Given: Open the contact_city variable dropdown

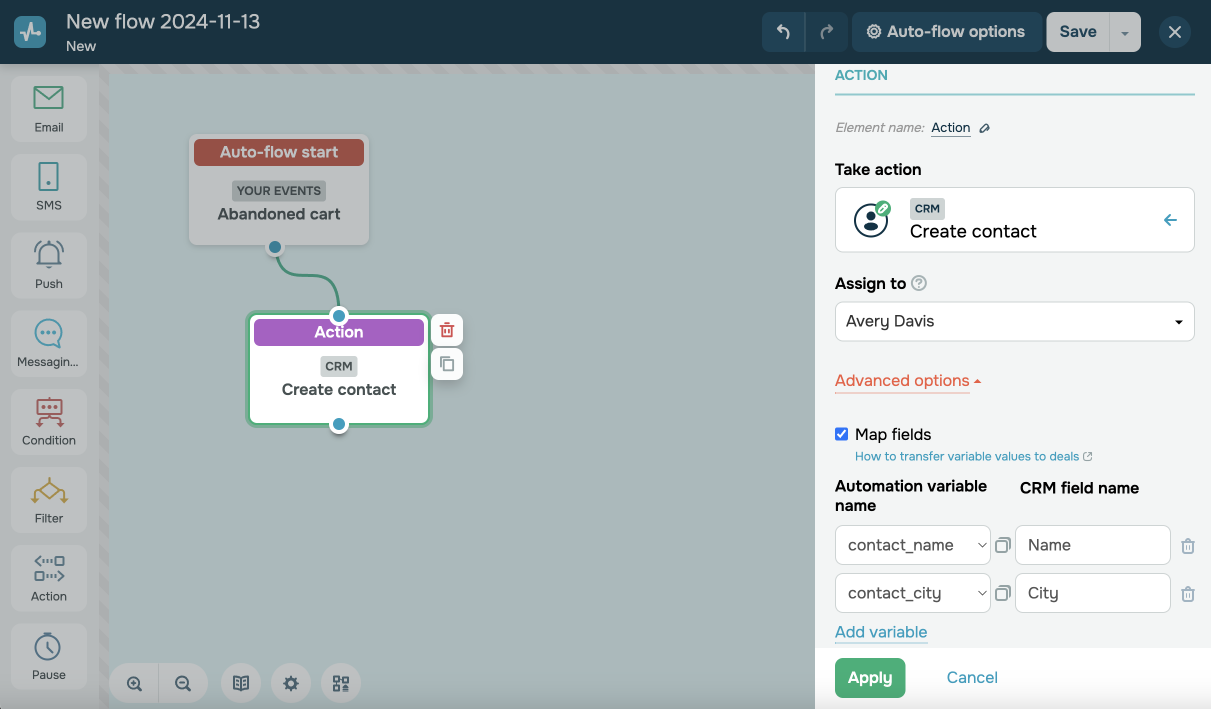Looking at the screenshot, I should (x=913, y=593).
